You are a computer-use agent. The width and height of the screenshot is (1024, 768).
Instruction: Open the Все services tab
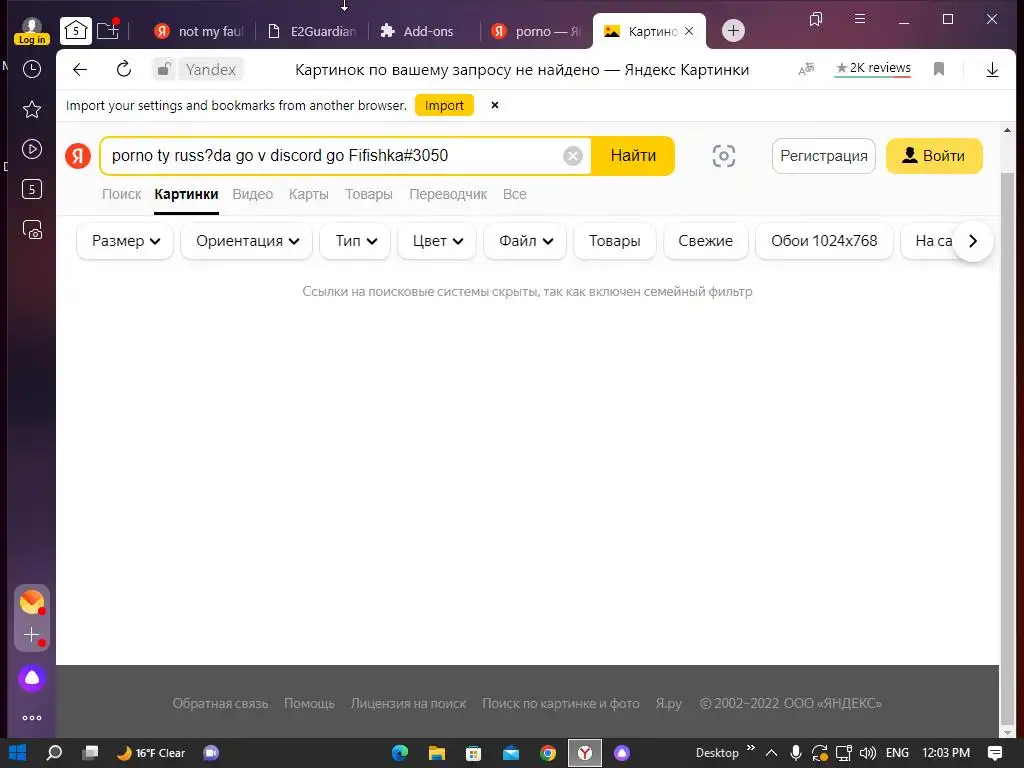[515, 194]
